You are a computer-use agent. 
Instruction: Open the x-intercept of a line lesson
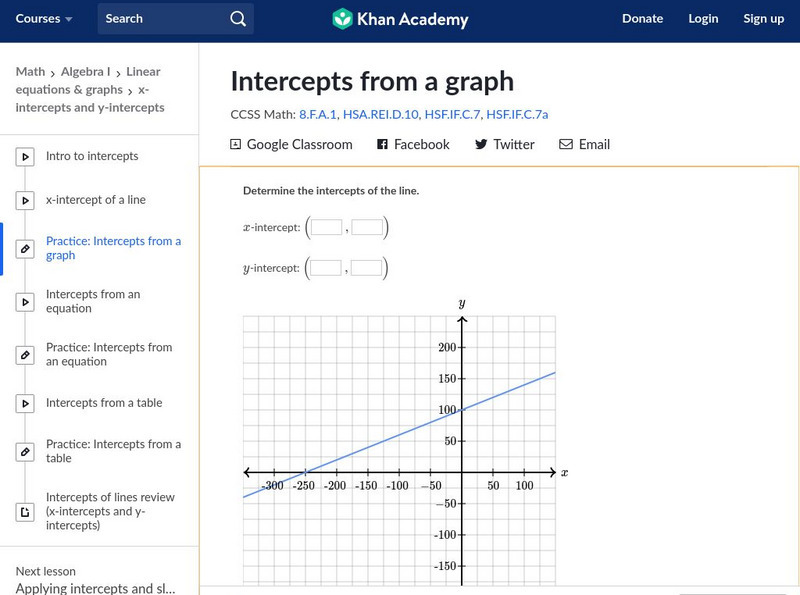96,200
